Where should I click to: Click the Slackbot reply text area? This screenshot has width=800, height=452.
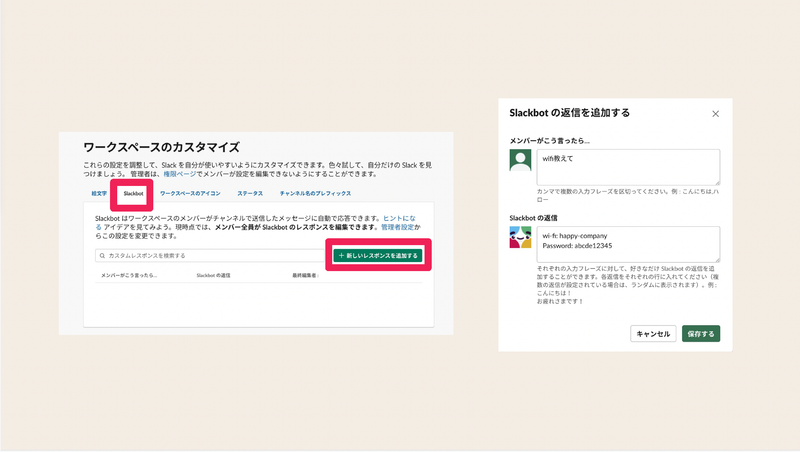click(628, 244)
